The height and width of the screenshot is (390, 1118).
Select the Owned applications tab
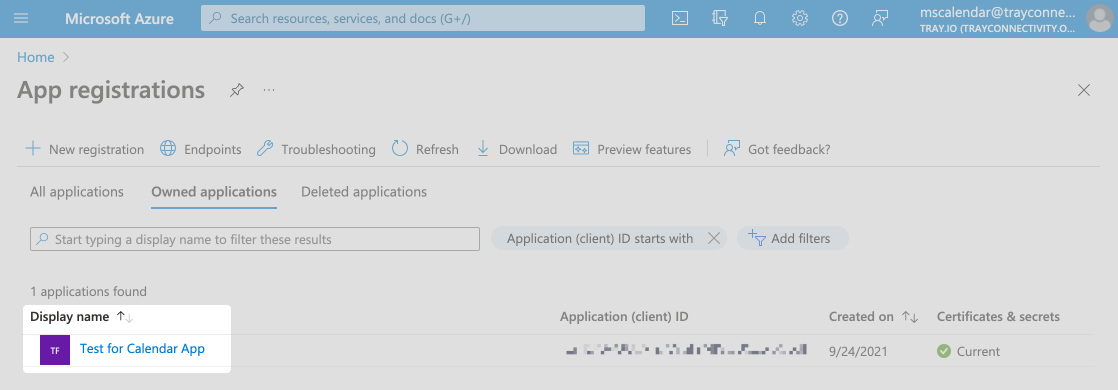click(x=214, y=192)
